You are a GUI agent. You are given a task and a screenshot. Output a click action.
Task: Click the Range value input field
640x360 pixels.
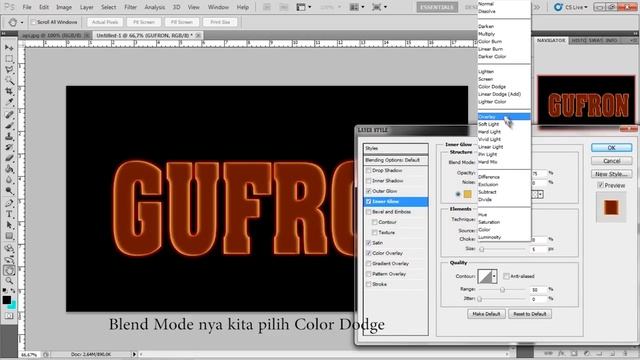[x=538, y=289]
